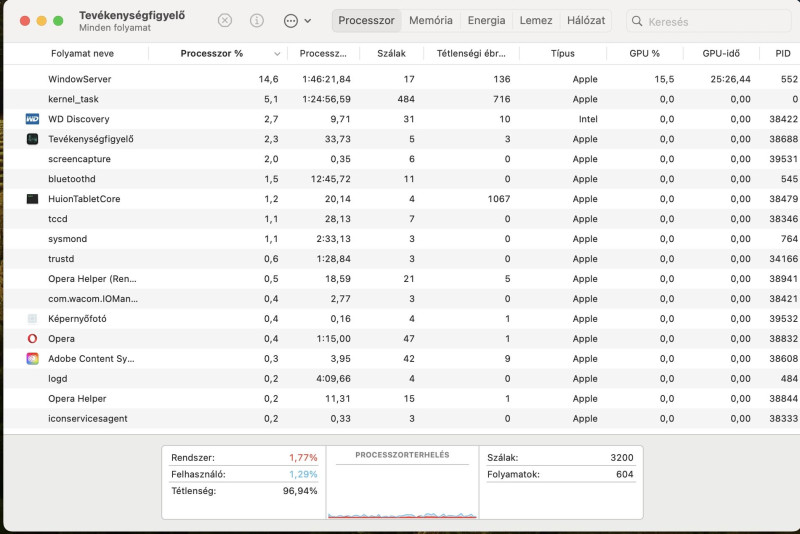The height and width of the screenshot is (534, 800).
Task: Click the WD Discovery app icon
Action: 32,119
